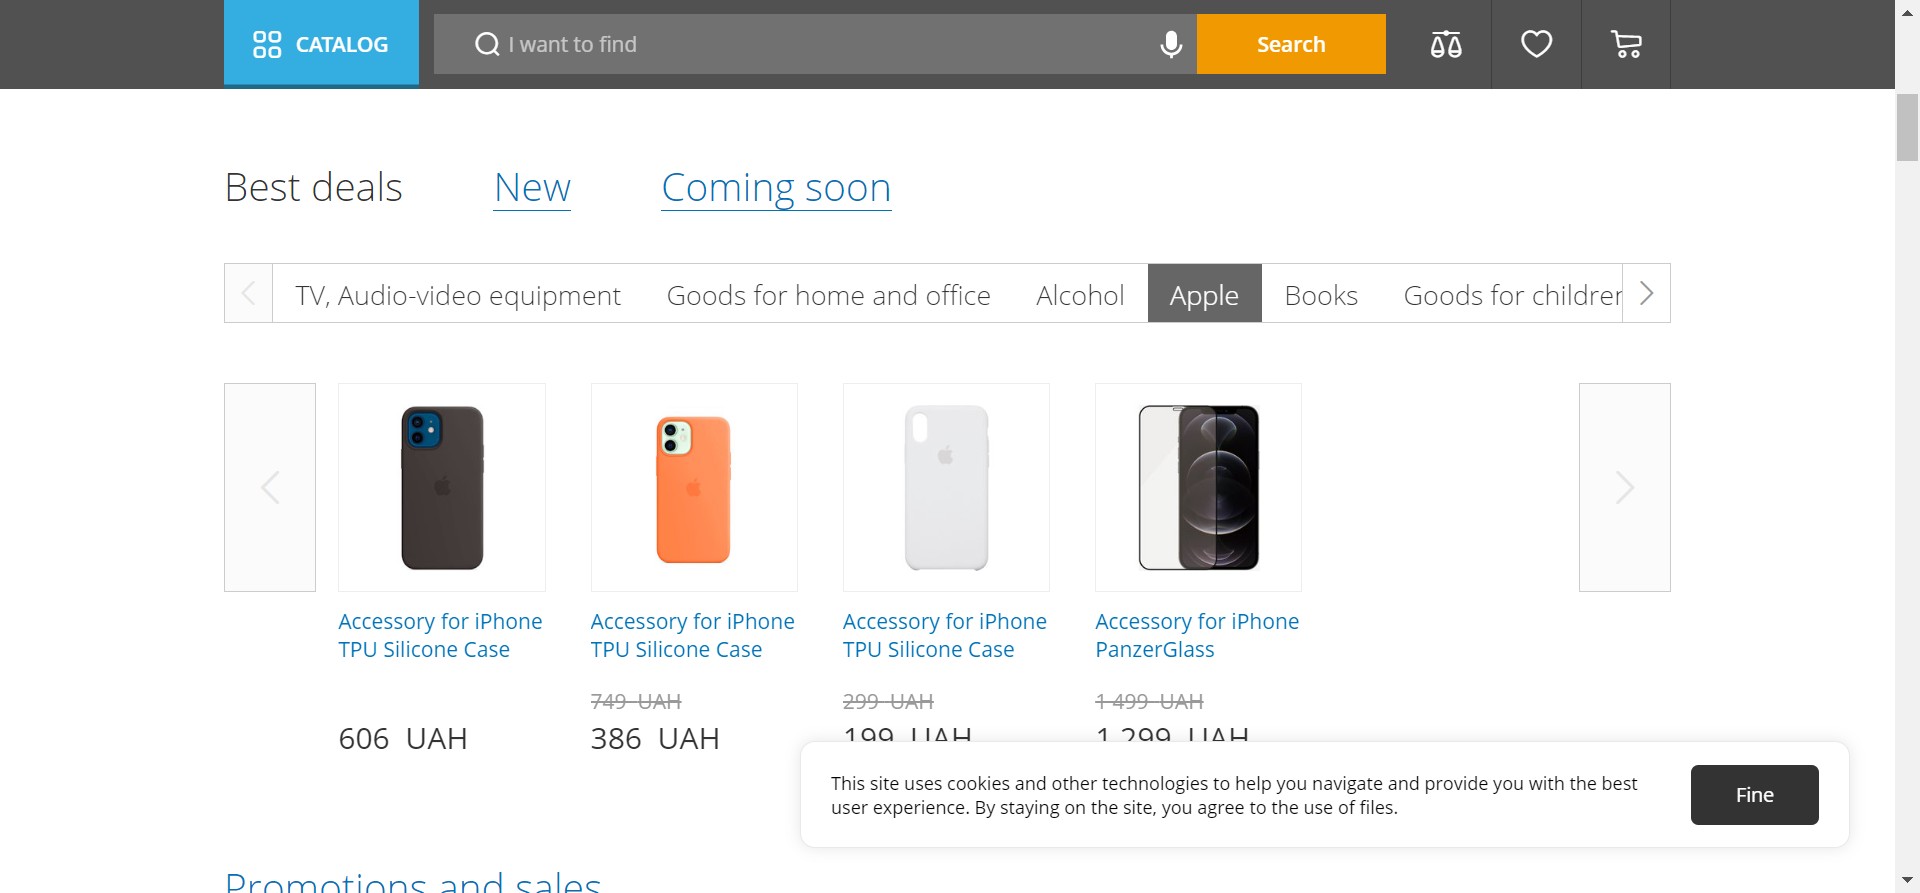Image resolution: width=1920 pixels, height=893 pixels.
Task: Open the CATALOG menu
Action: [x=321, y=44]
